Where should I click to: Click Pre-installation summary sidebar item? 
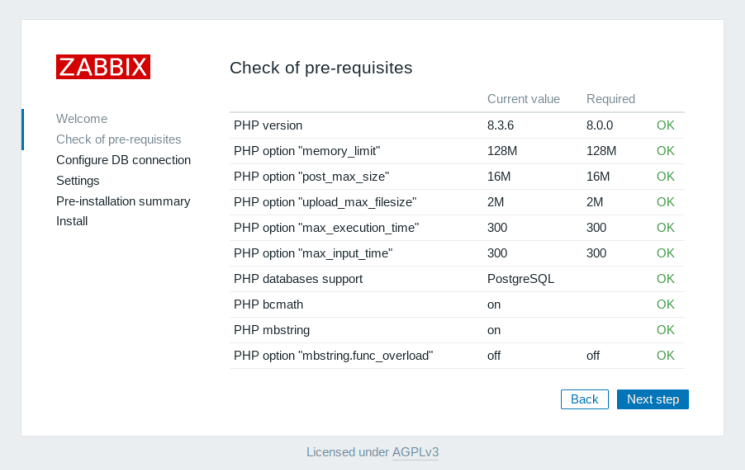coord(122,201)
